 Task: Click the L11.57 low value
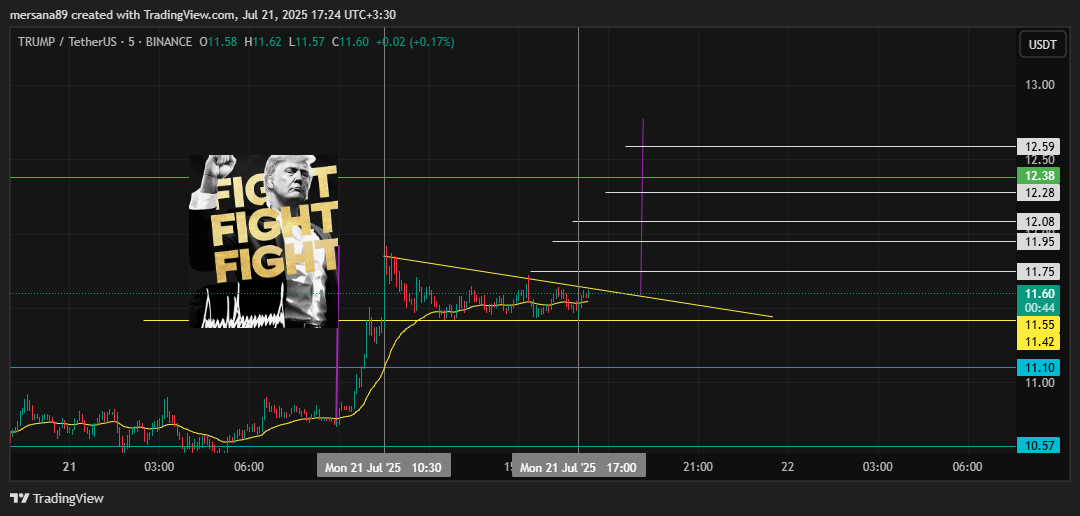coord(307,42)
